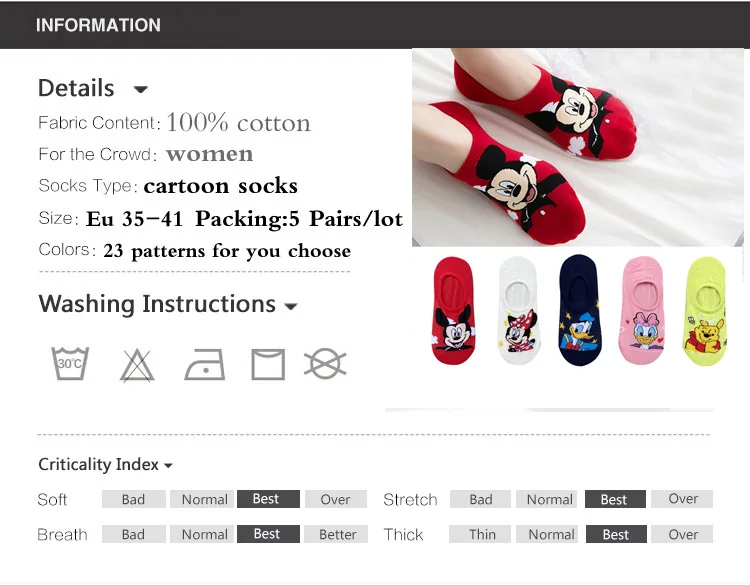Open the large Mickey socks photo
Image resolution: width=750 pixels, height=585 pixels.
(577, 147)
